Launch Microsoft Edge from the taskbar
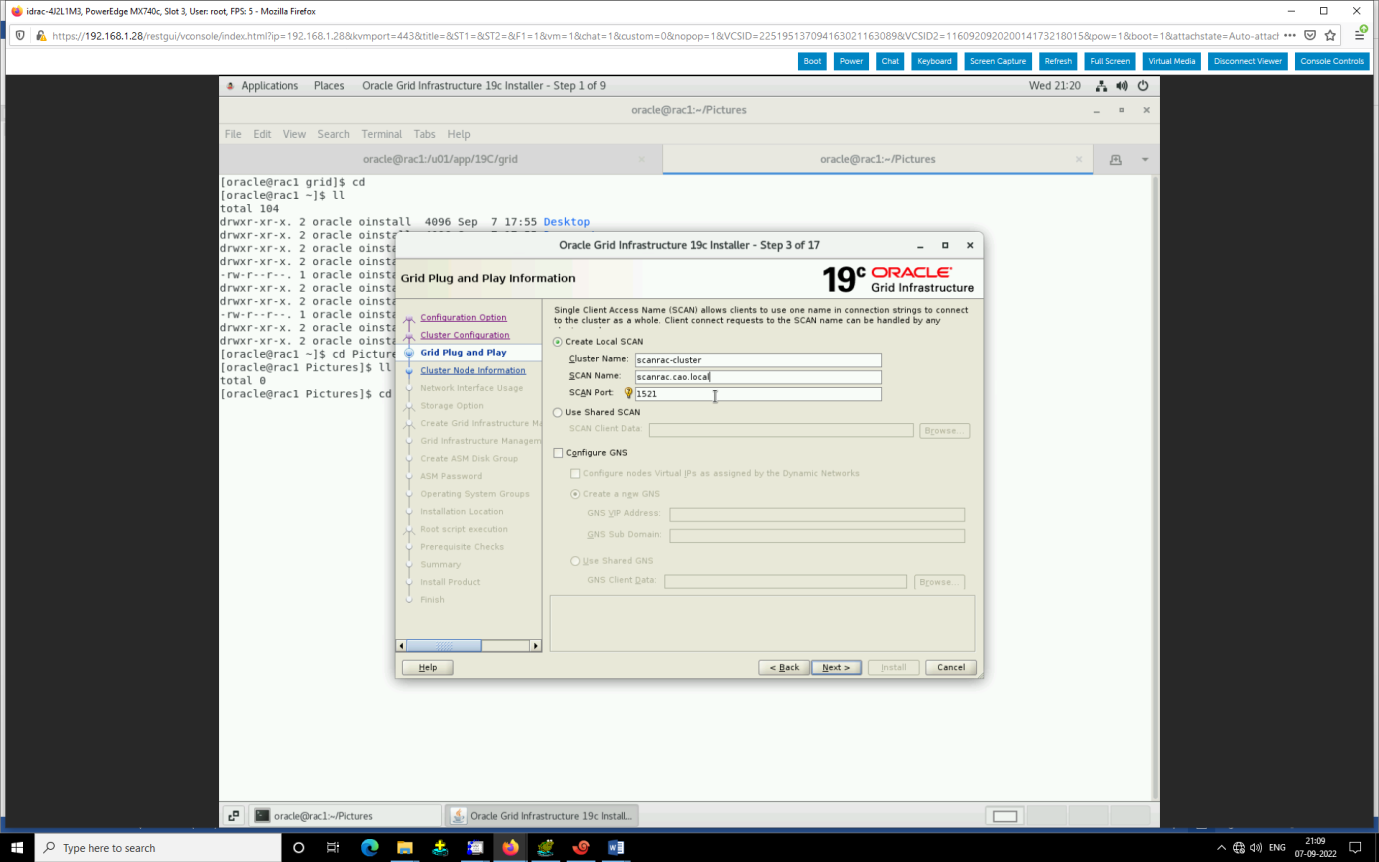The image size is (1379, 862). [369, 848]
